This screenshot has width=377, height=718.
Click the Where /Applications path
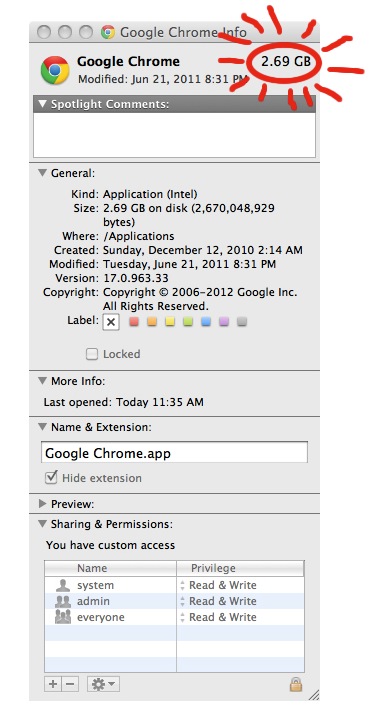(x=138, y=236)
